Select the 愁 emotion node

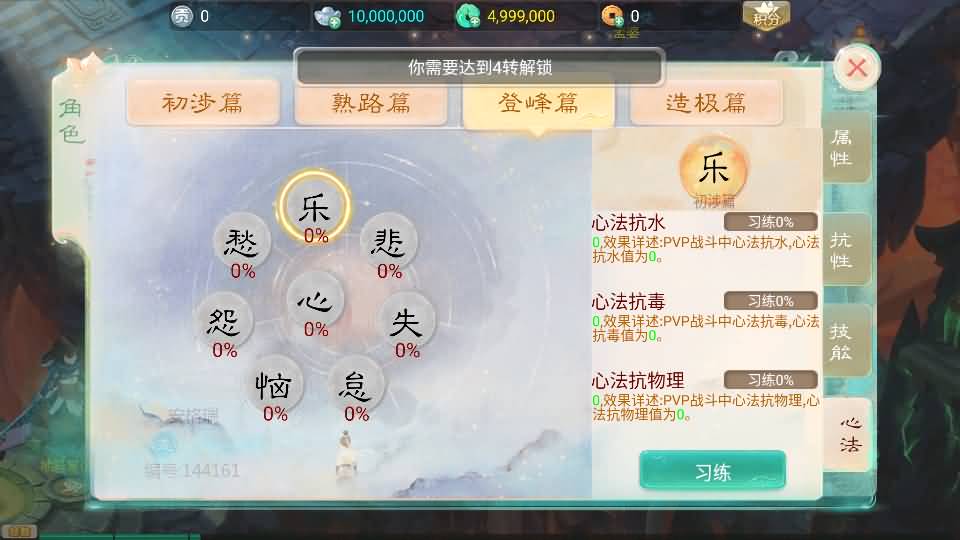tap(242, 242)
